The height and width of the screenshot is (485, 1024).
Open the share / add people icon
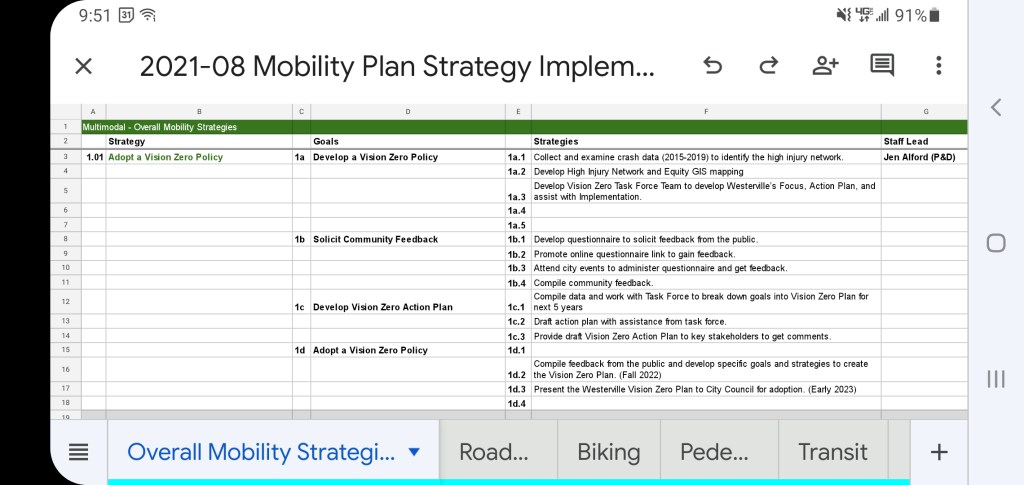[x=825, y=66]
